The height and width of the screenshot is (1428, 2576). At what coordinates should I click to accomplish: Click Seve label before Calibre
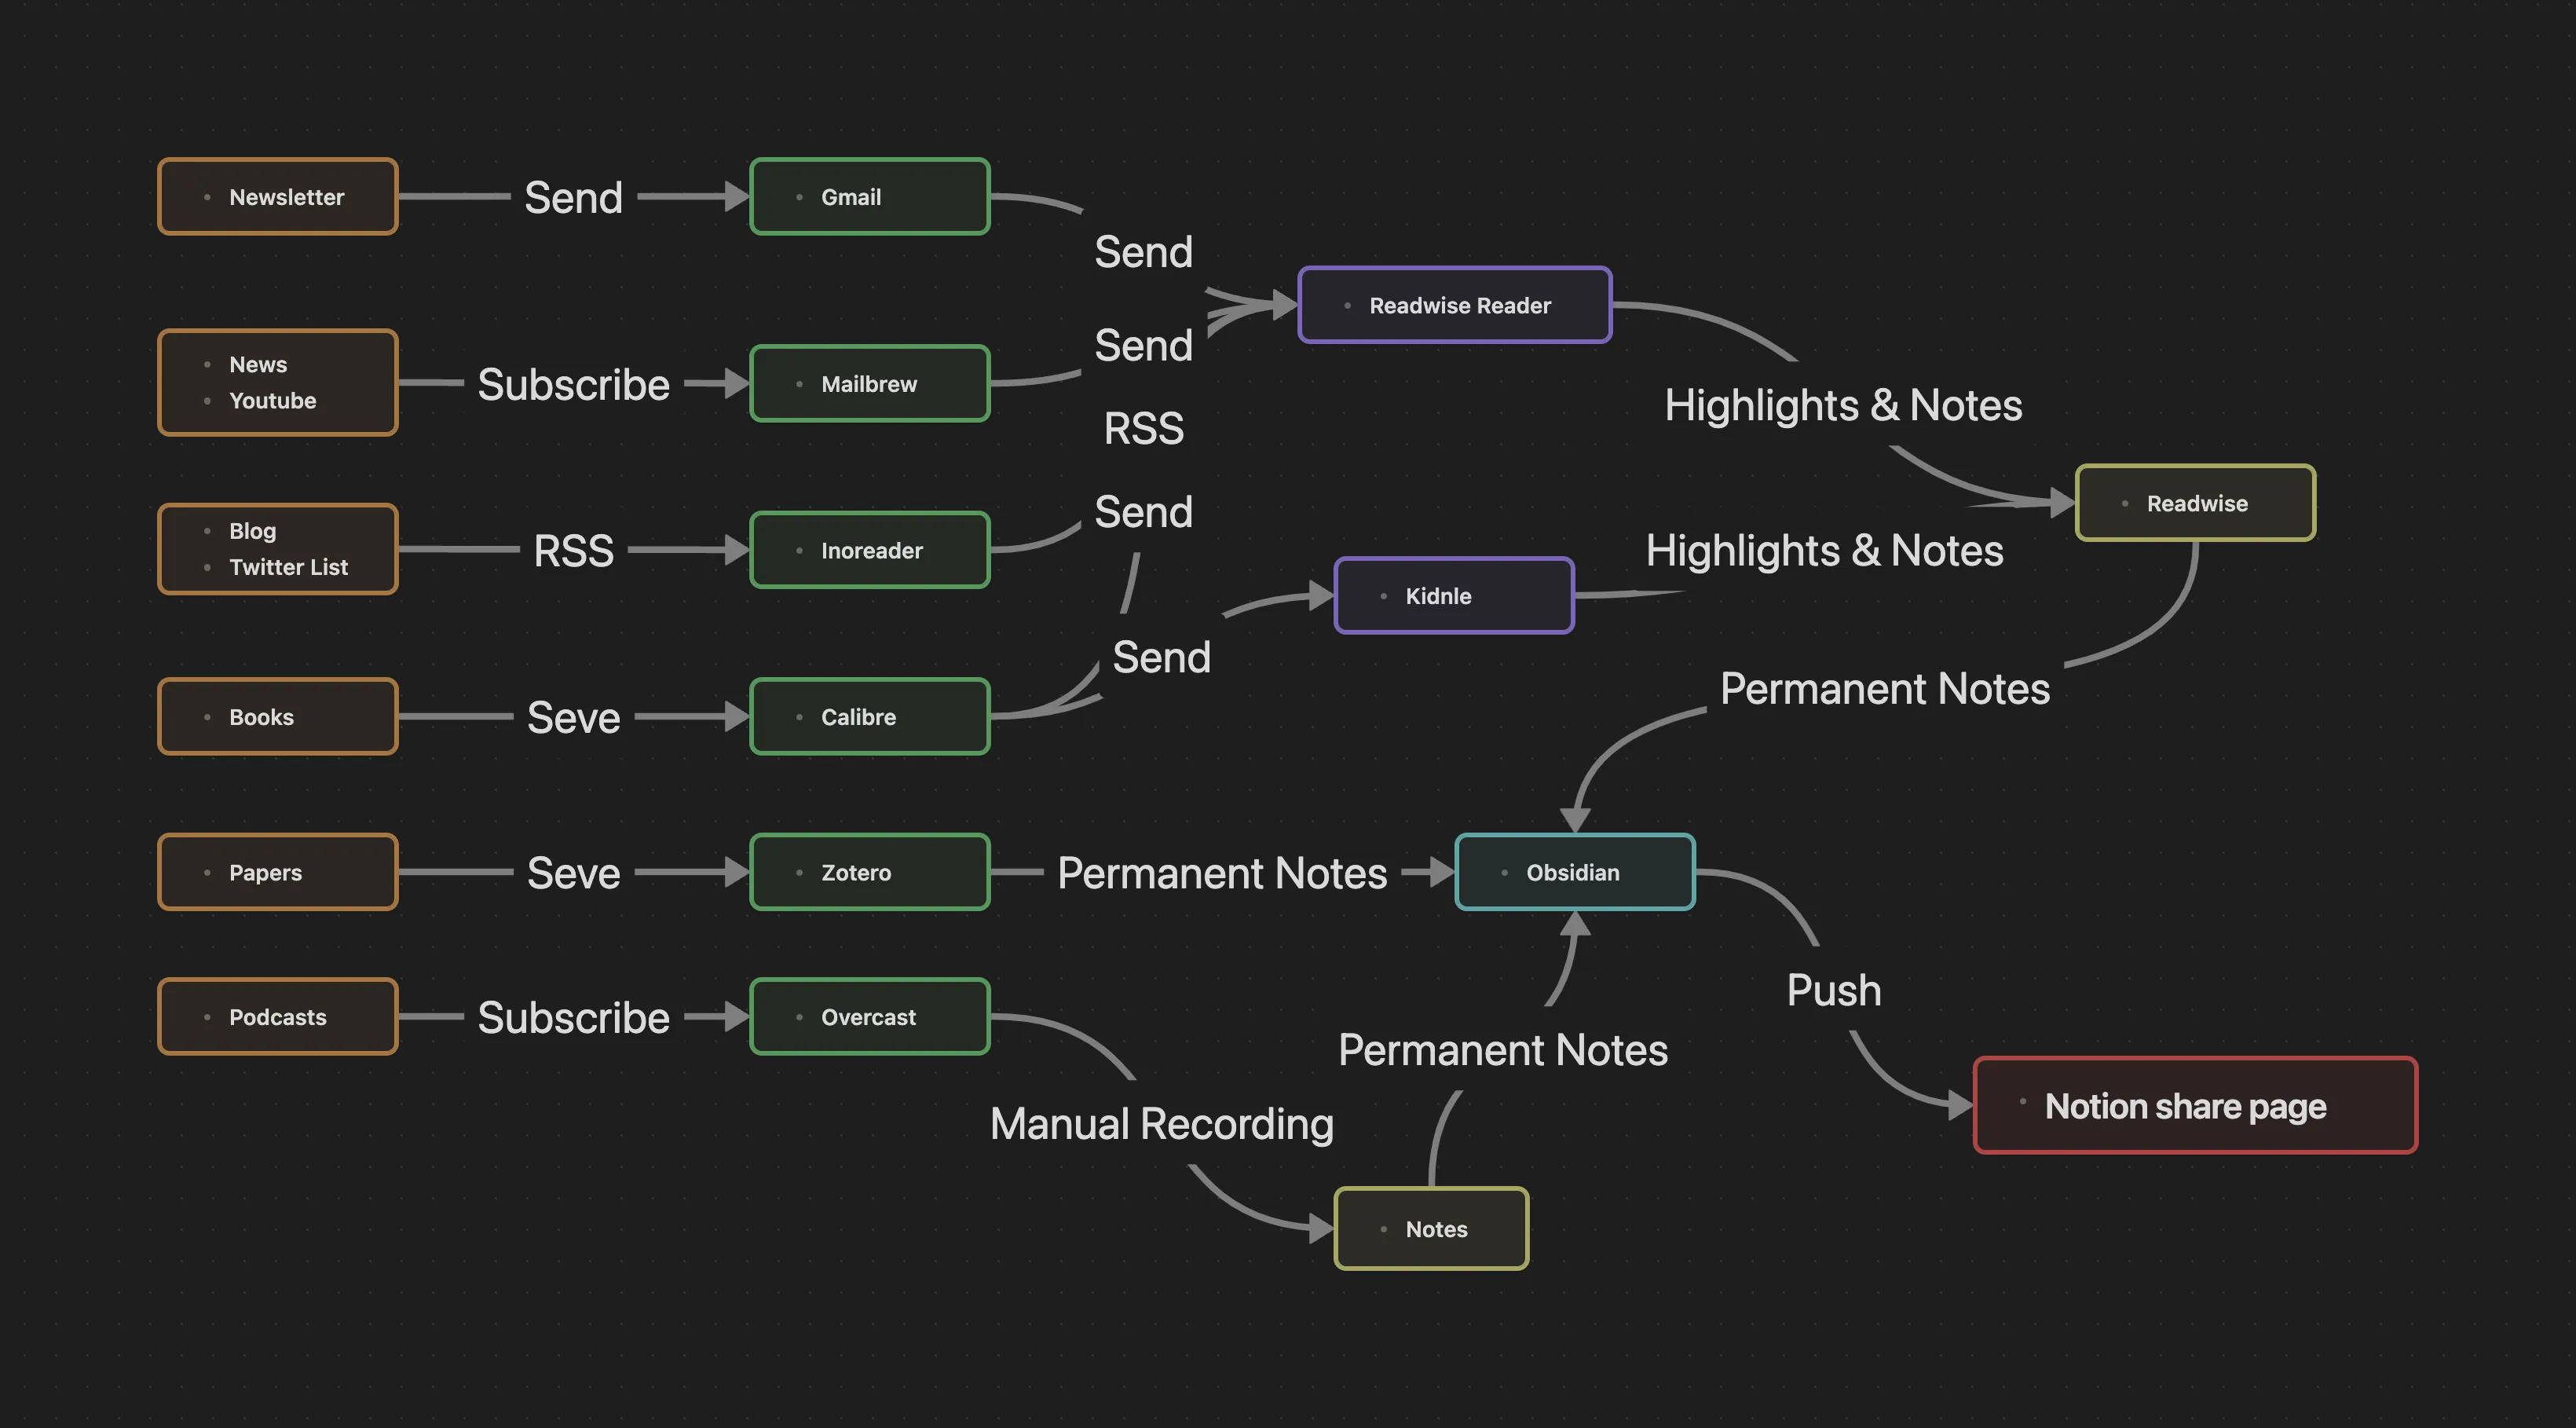[x=574, y=718]
